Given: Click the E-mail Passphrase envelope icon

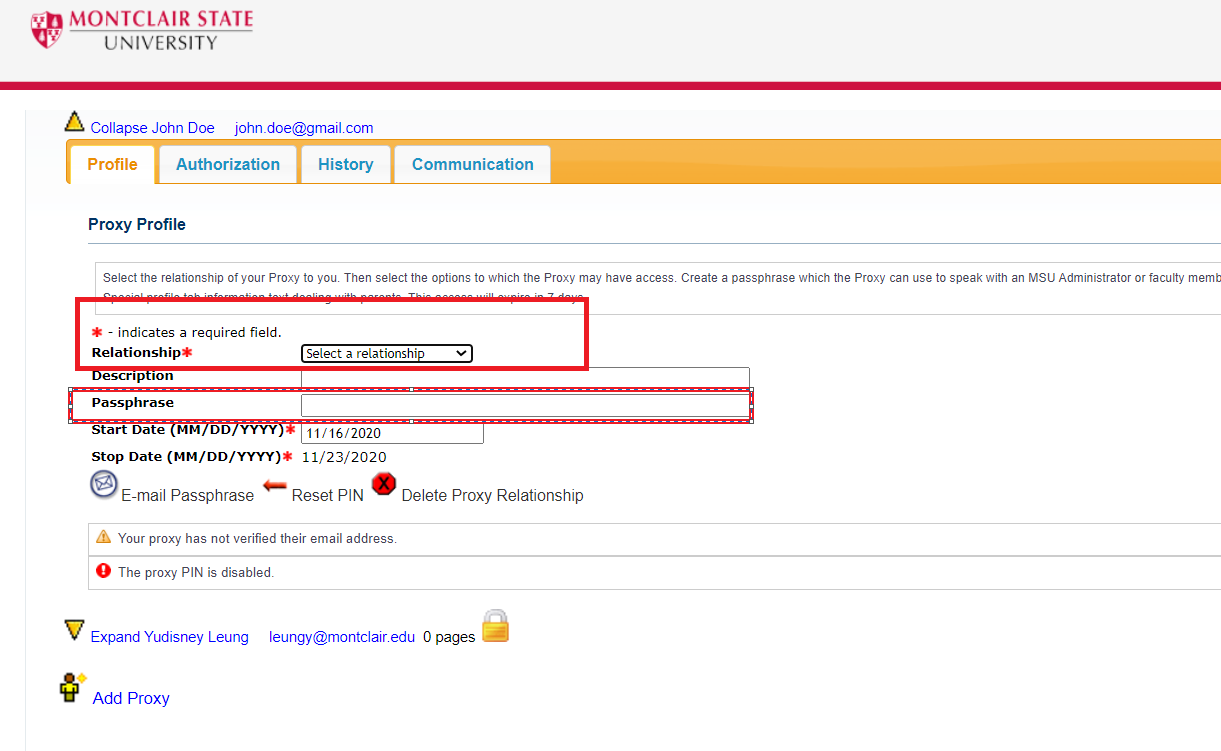Looking at the screenshot, I should tap(103, 484).
